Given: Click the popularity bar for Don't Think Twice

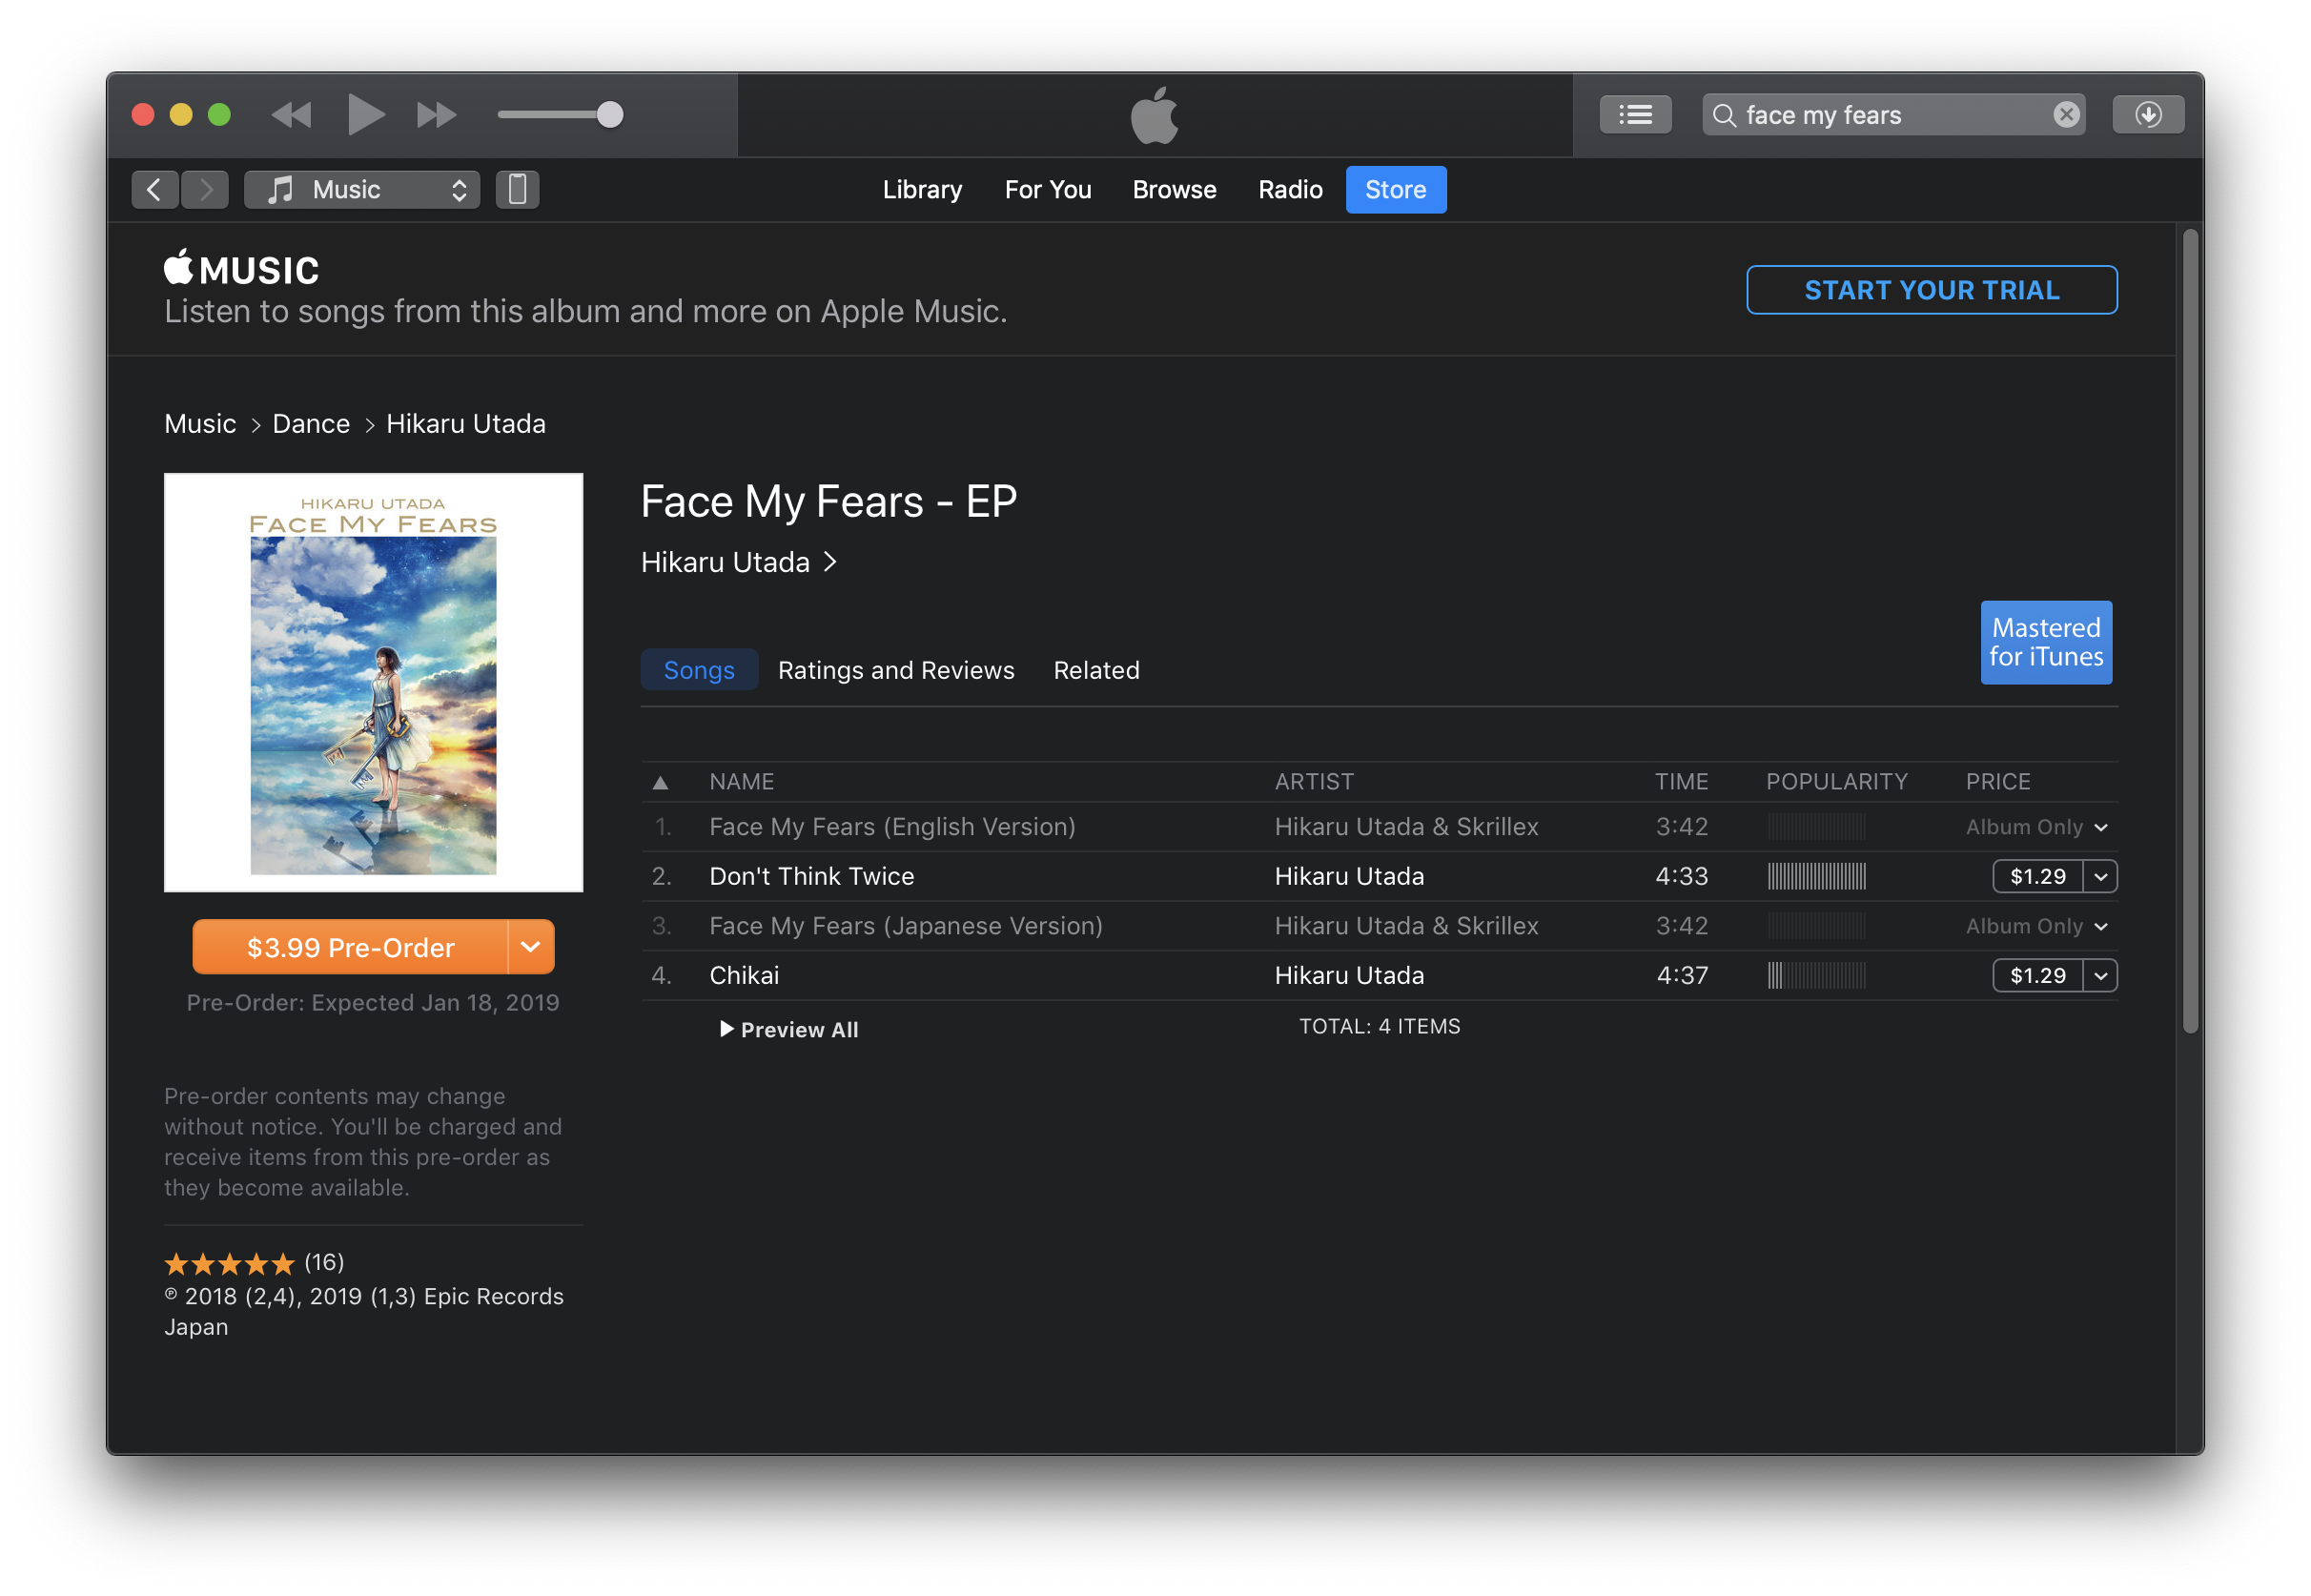Looking at the screenshot, I should [1816, 876].
